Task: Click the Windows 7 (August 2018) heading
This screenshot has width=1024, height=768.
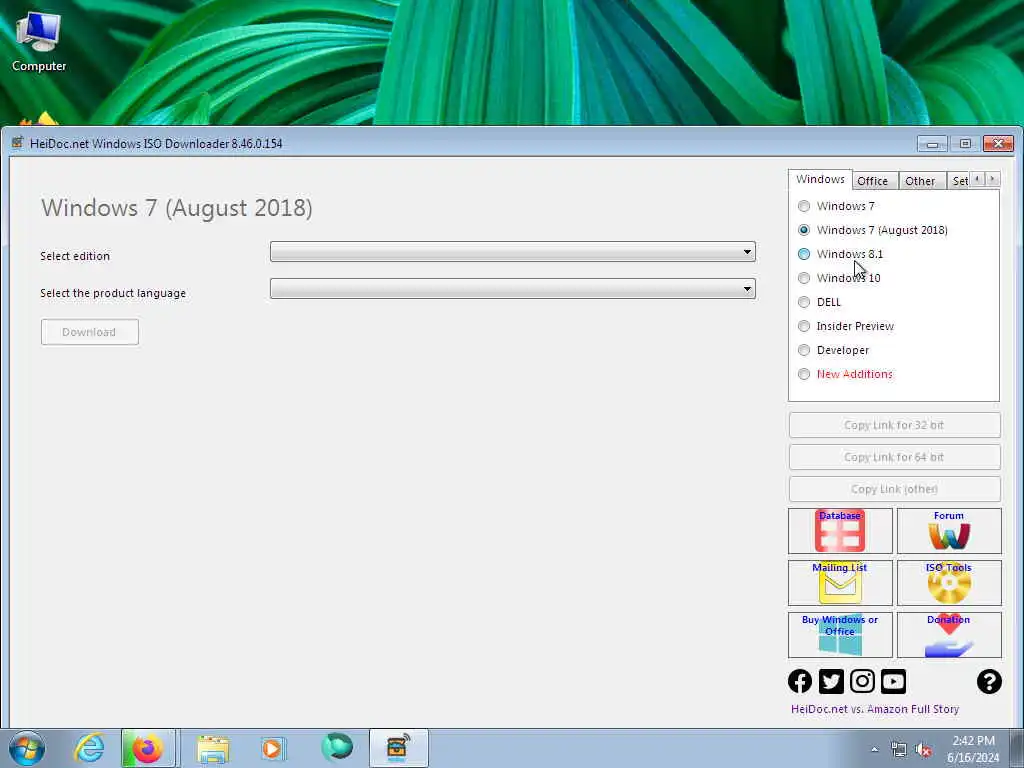Action: (177, 208)
